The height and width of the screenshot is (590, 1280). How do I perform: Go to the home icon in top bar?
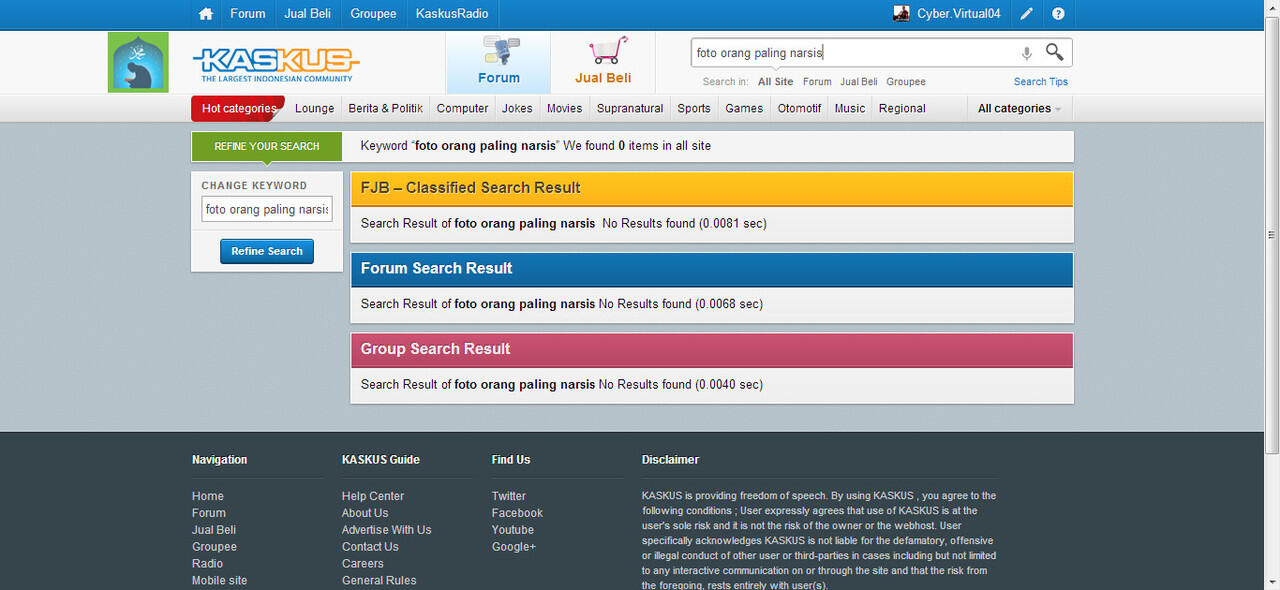(x=206, y=14)
